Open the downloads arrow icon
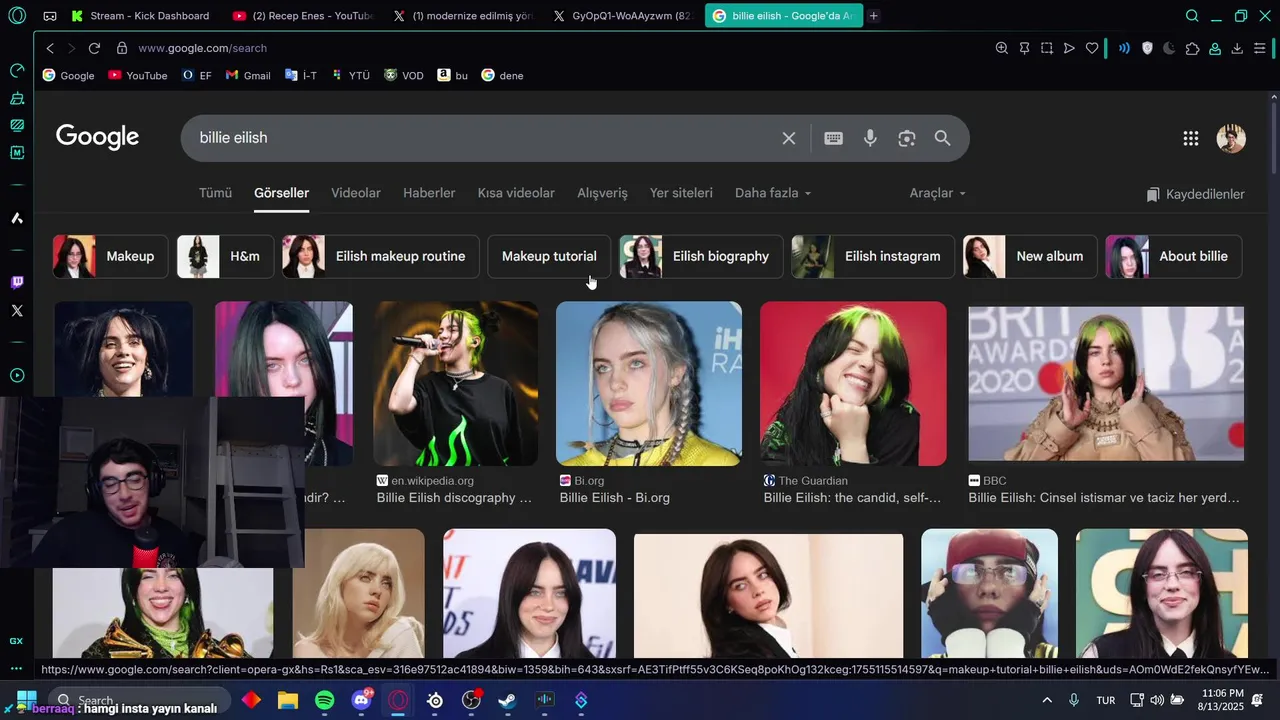This screenshot has width=1280, height=720. (x=1237, y=48)
